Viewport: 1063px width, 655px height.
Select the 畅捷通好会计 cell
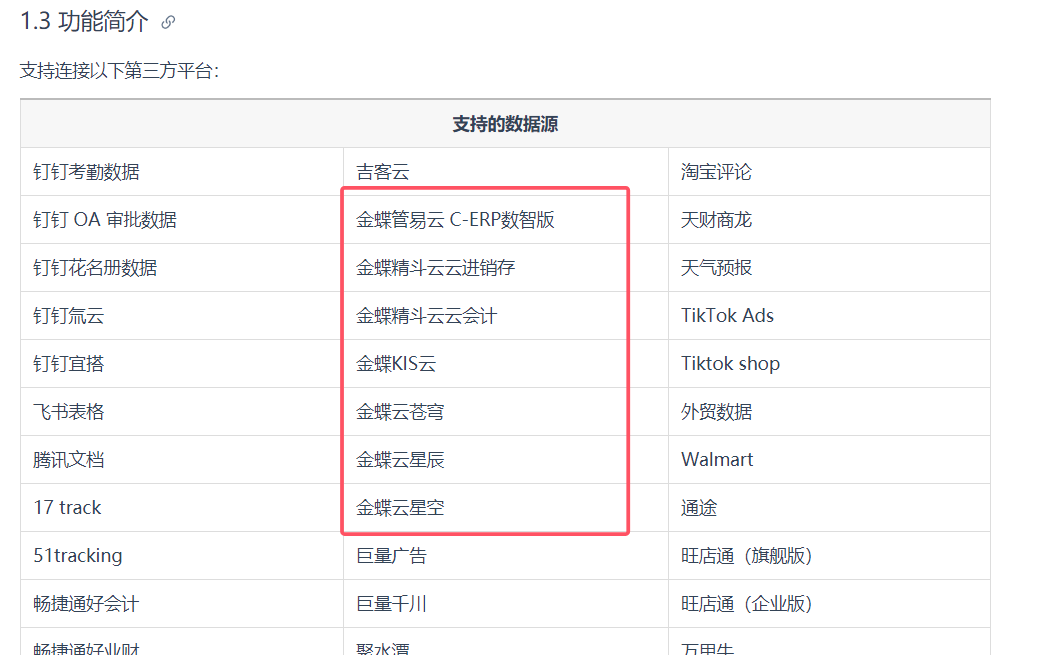click(182, 603)
